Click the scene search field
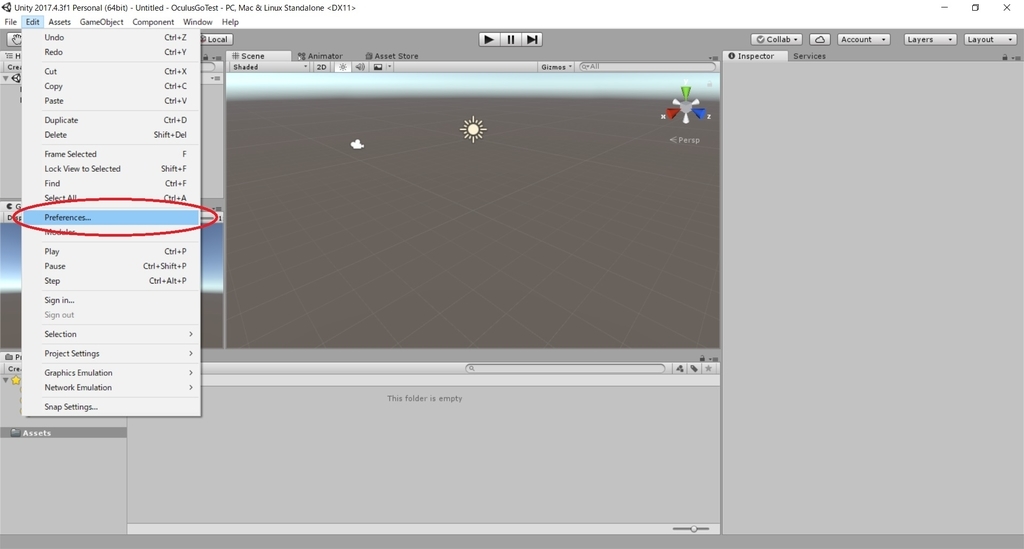This screenshot has height=549, width=1024. [647, 67]
